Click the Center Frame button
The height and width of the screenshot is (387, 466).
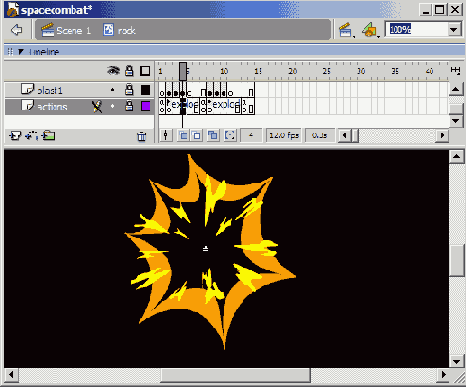point(165,135)
